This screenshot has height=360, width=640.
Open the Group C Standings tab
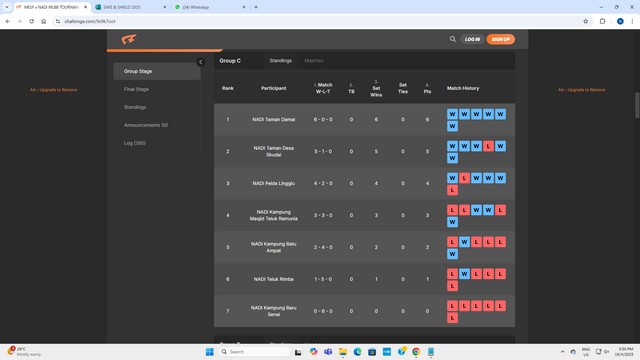(280, 60)
